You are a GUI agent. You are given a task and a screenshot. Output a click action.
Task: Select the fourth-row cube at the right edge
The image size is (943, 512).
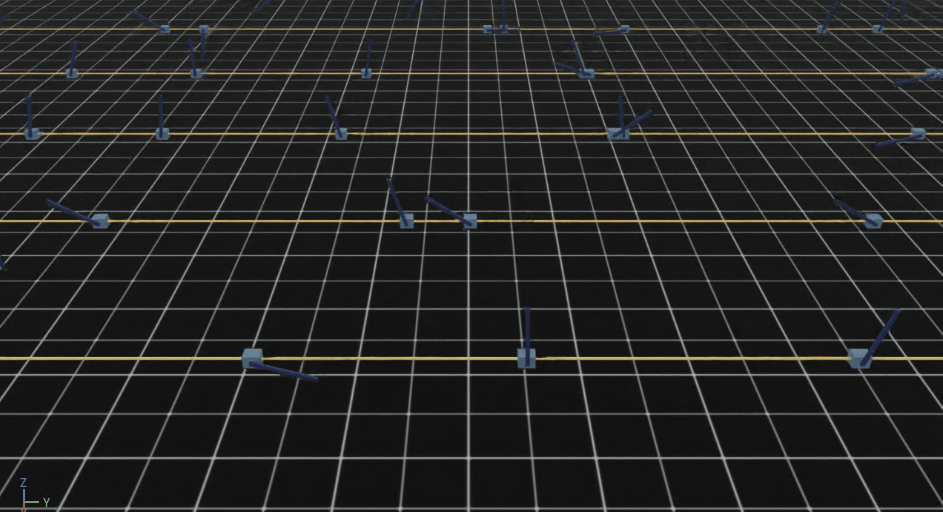[x=932, y=73]
